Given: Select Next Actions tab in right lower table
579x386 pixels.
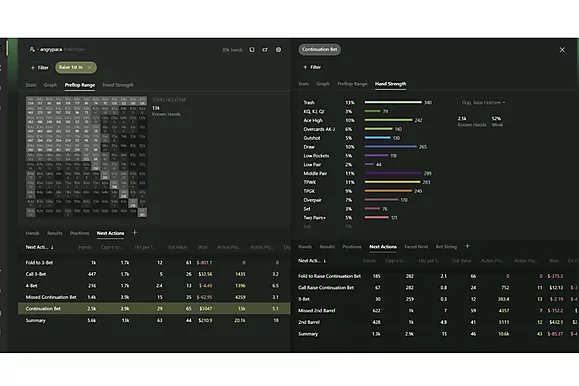Looking at the screenshot, I should (x=383, y=247).
